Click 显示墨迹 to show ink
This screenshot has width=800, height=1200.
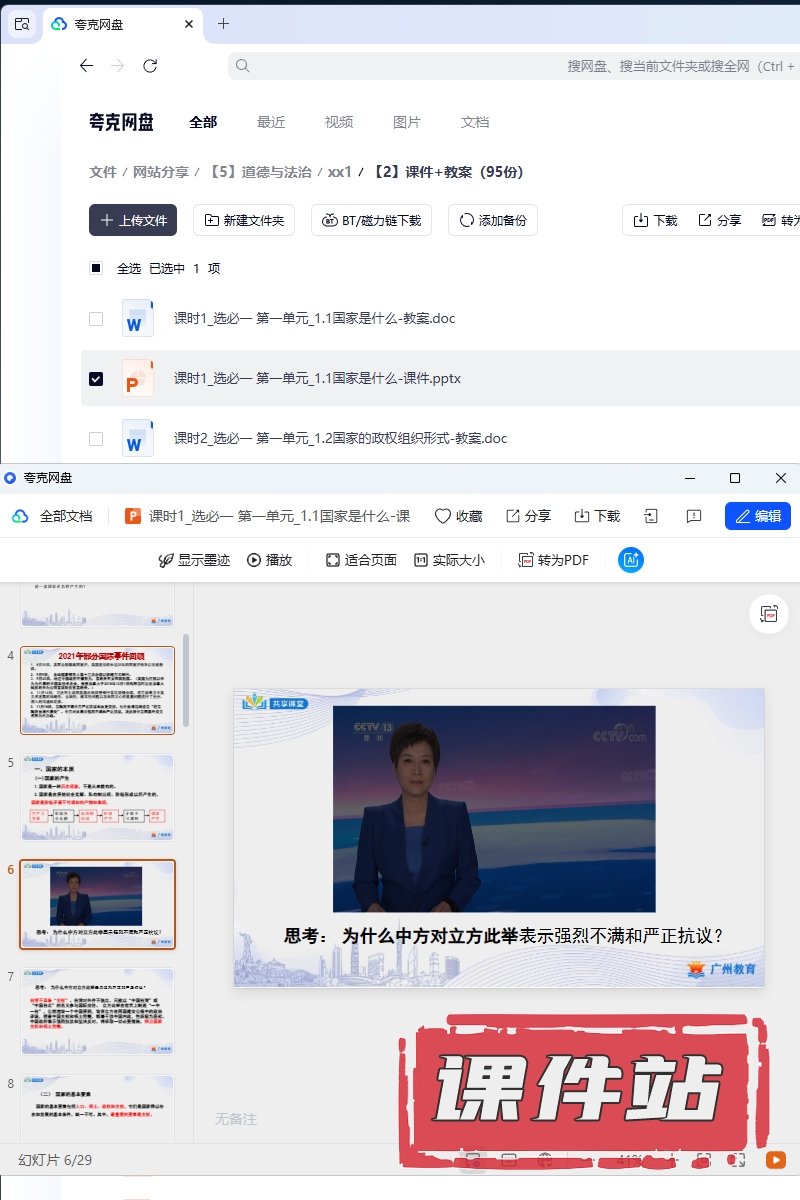[194, 560]
